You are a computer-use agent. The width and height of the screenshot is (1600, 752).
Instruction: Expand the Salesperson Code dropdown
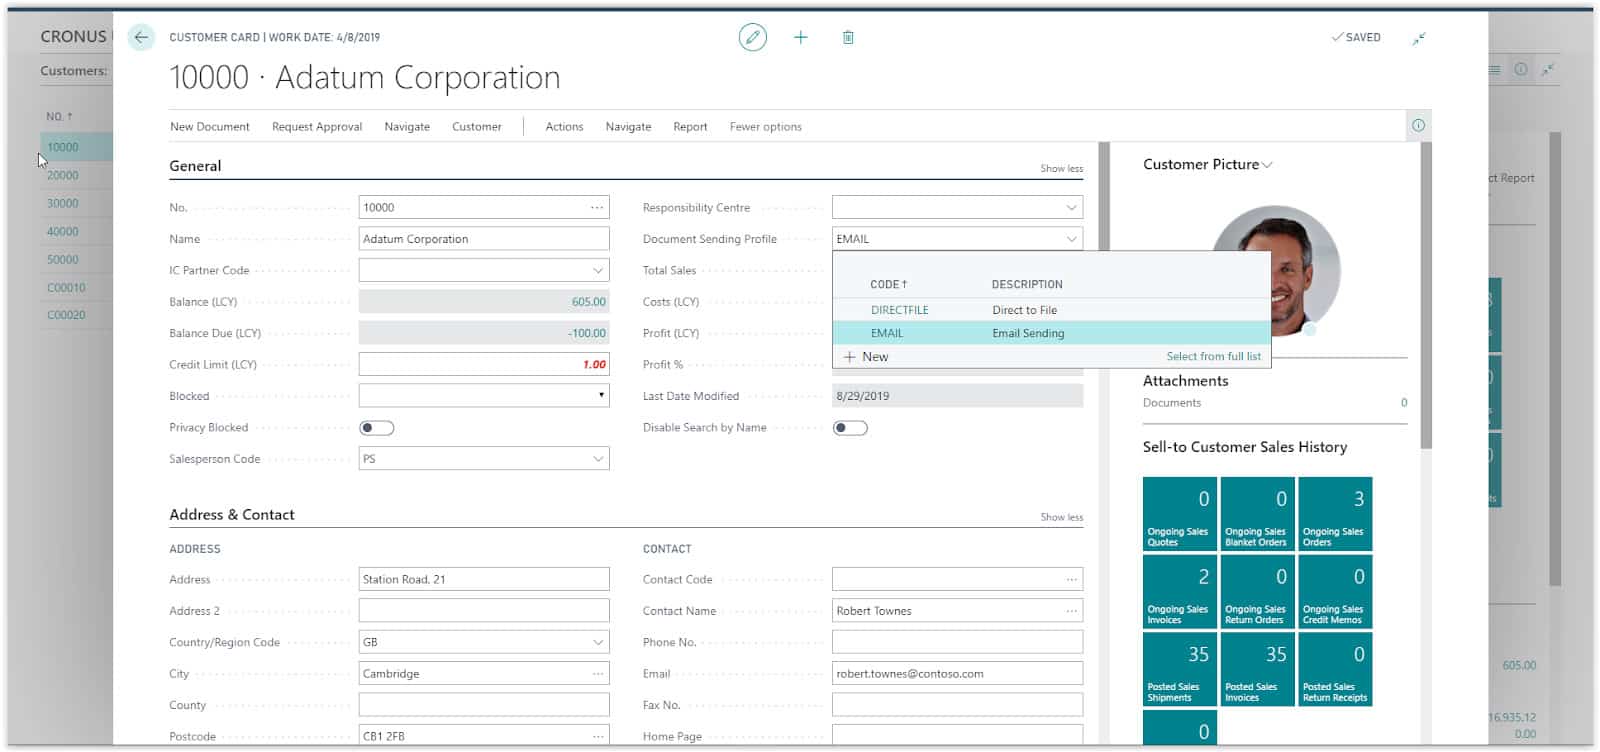[x=598, y=459]
